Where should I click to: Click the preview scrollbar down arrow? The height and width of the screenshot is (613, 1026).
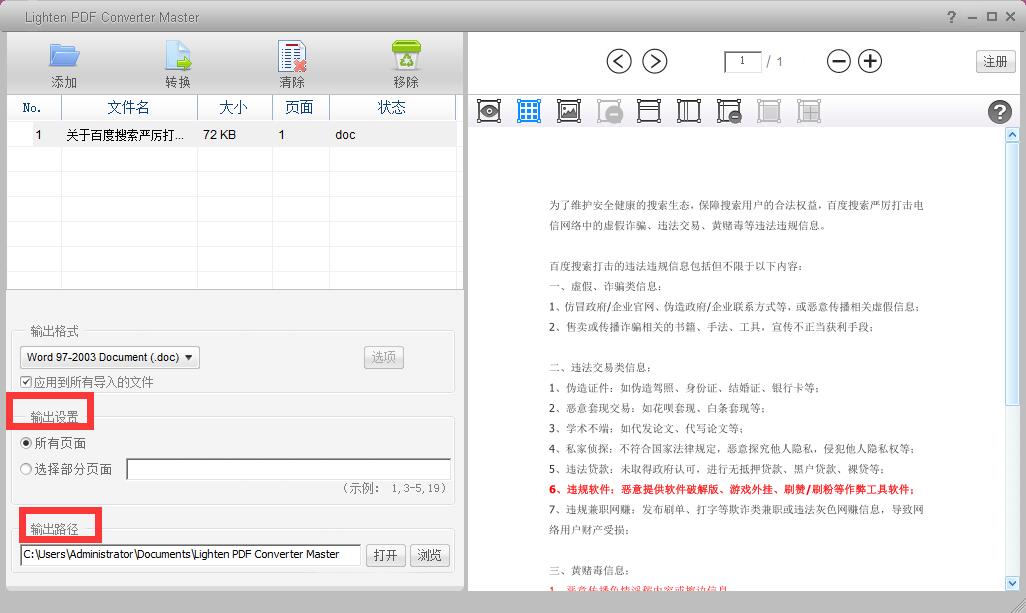point(1012,583)
